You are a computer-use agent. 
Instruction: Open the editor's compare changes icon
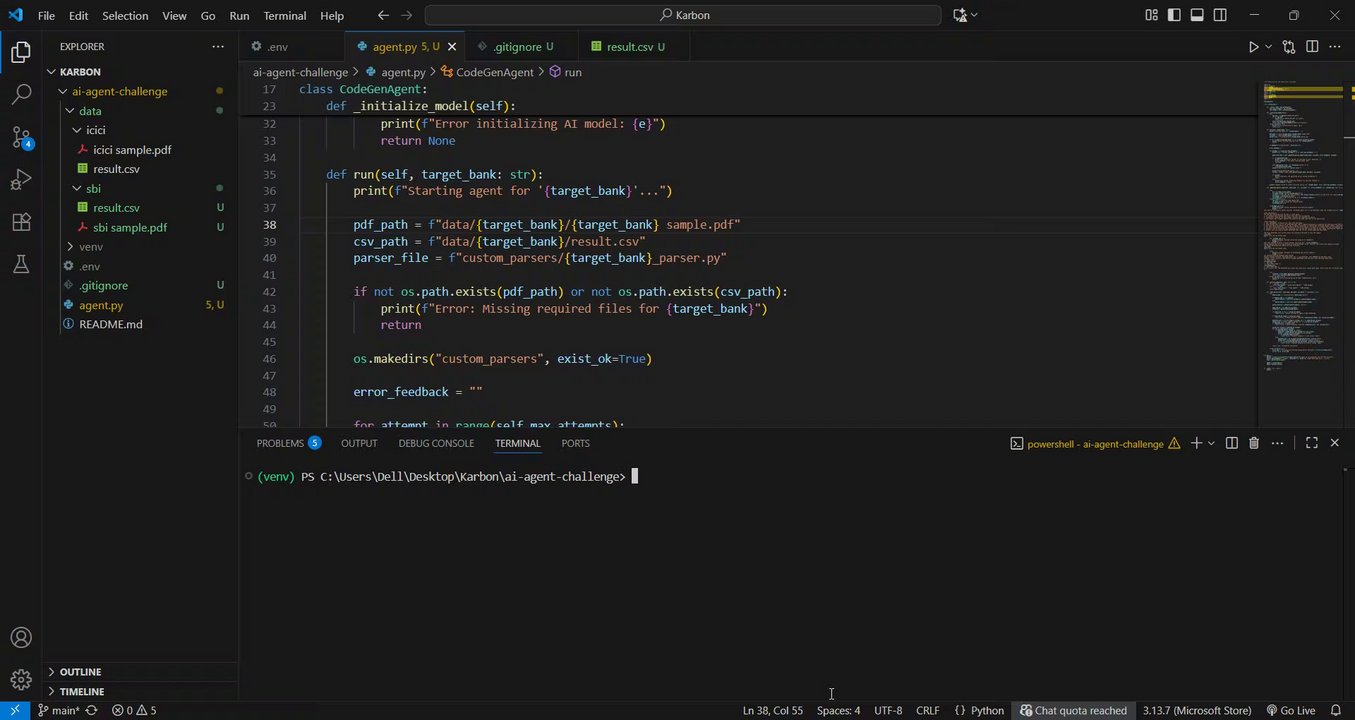[x=1289, y=47]
